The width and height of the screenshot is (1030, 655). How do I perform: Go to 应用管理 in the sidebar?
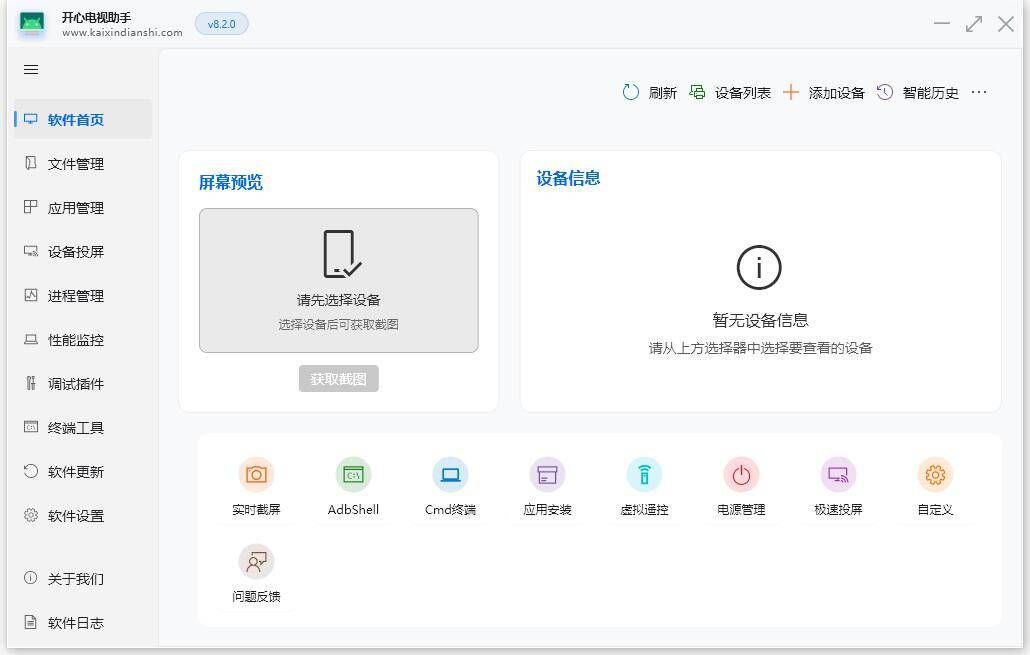click(x=83, y=208)
